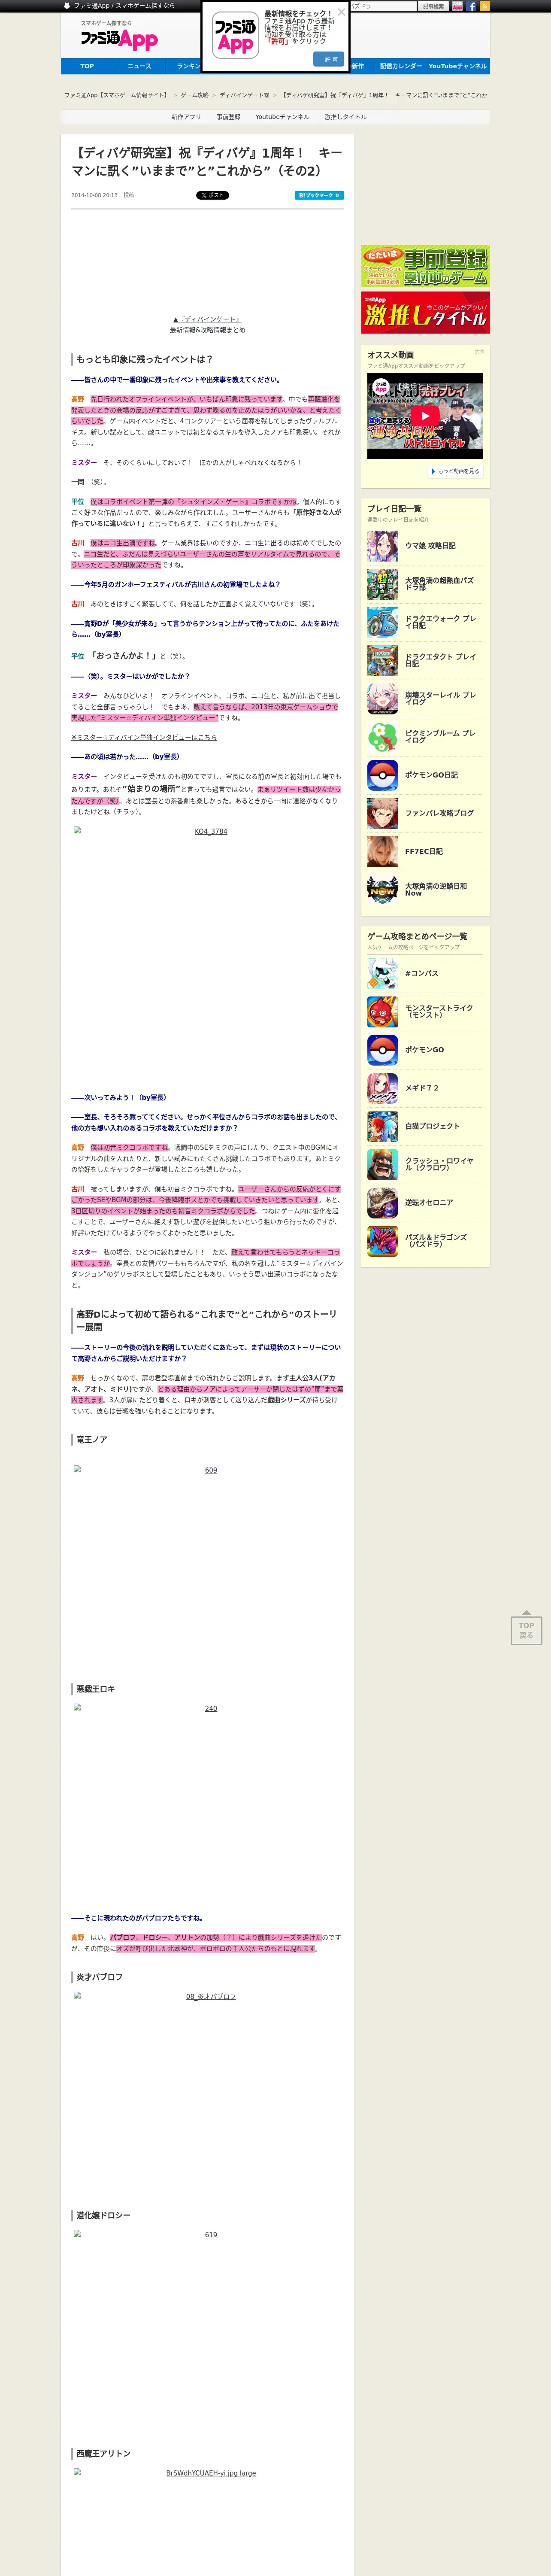Click the ゲーム攻略 breadcrumb link

coord(195,95)
